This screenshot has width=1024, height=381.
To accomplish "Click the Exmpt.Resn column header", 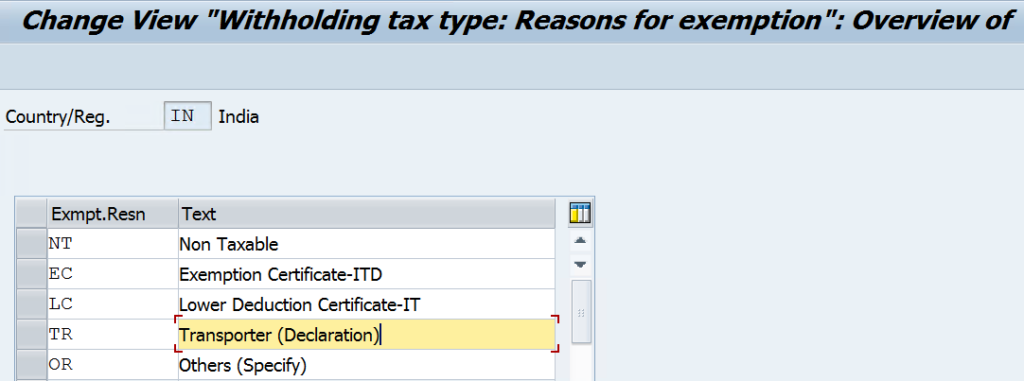I will (112, 214).
